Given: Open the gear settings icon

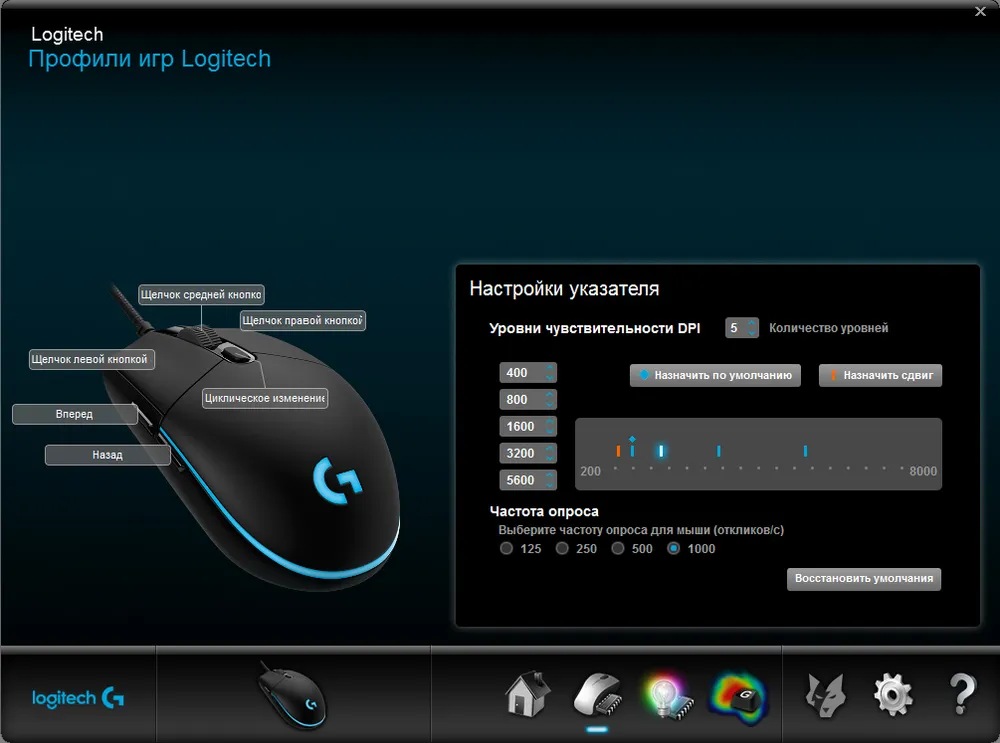Looking at the screenshot, I should (x=893, y=695).
